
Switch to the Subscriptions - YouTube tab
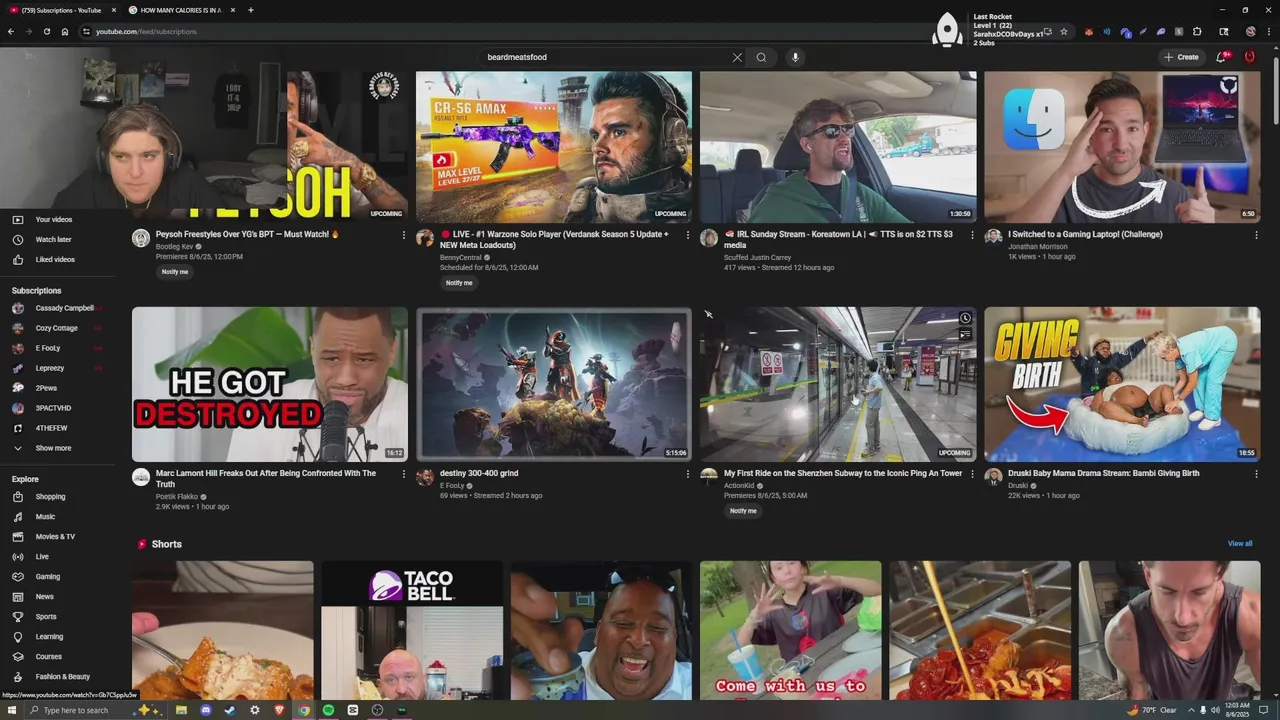point(60,10)
